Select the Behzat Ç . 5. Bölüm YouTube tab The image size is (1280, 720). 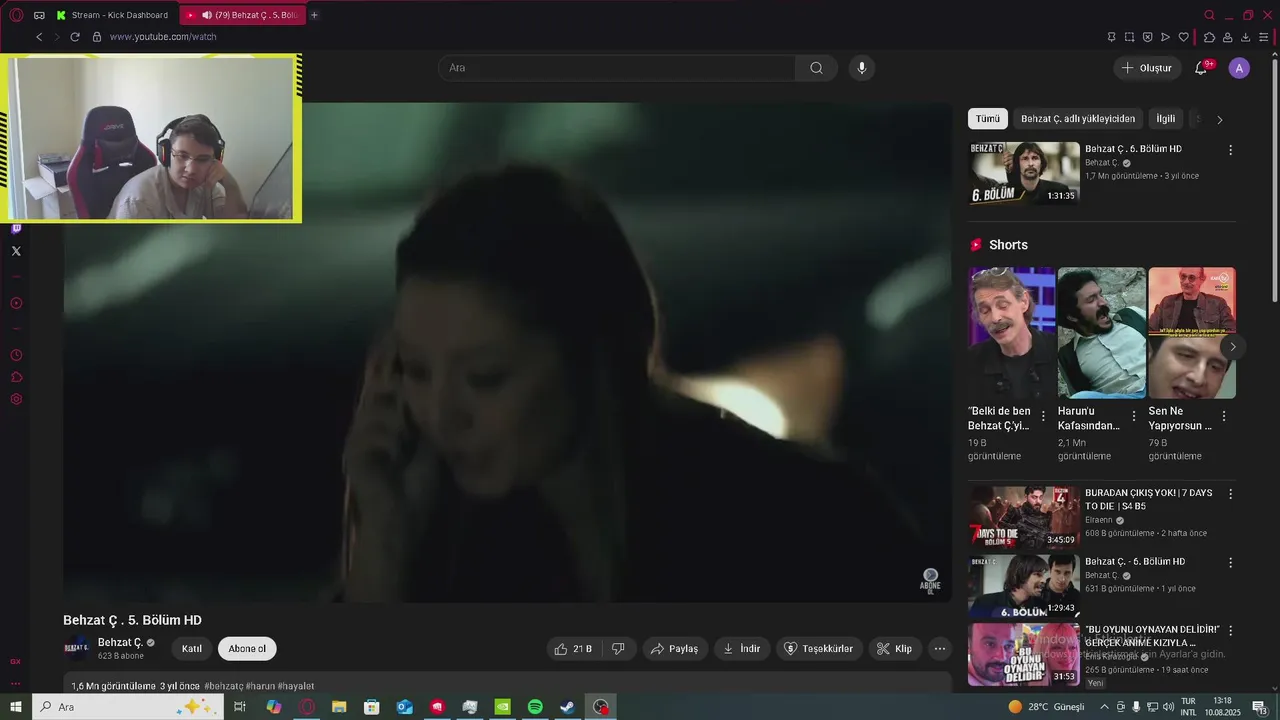[x=243, y=15]
